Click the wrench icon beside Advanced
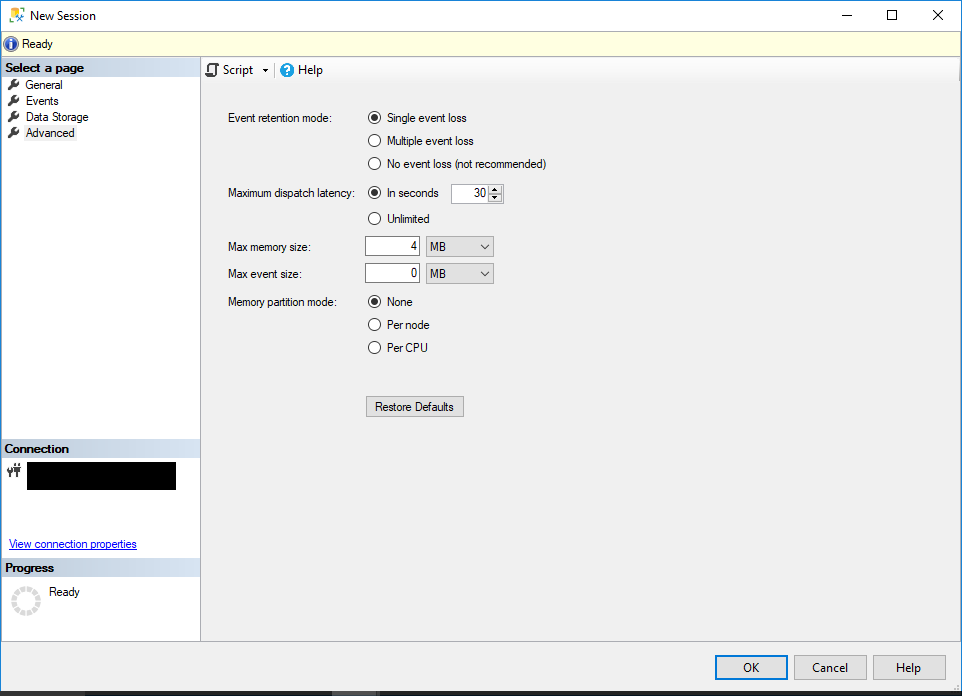The height and width of the screenshot is (696, 962). (14, 132)
